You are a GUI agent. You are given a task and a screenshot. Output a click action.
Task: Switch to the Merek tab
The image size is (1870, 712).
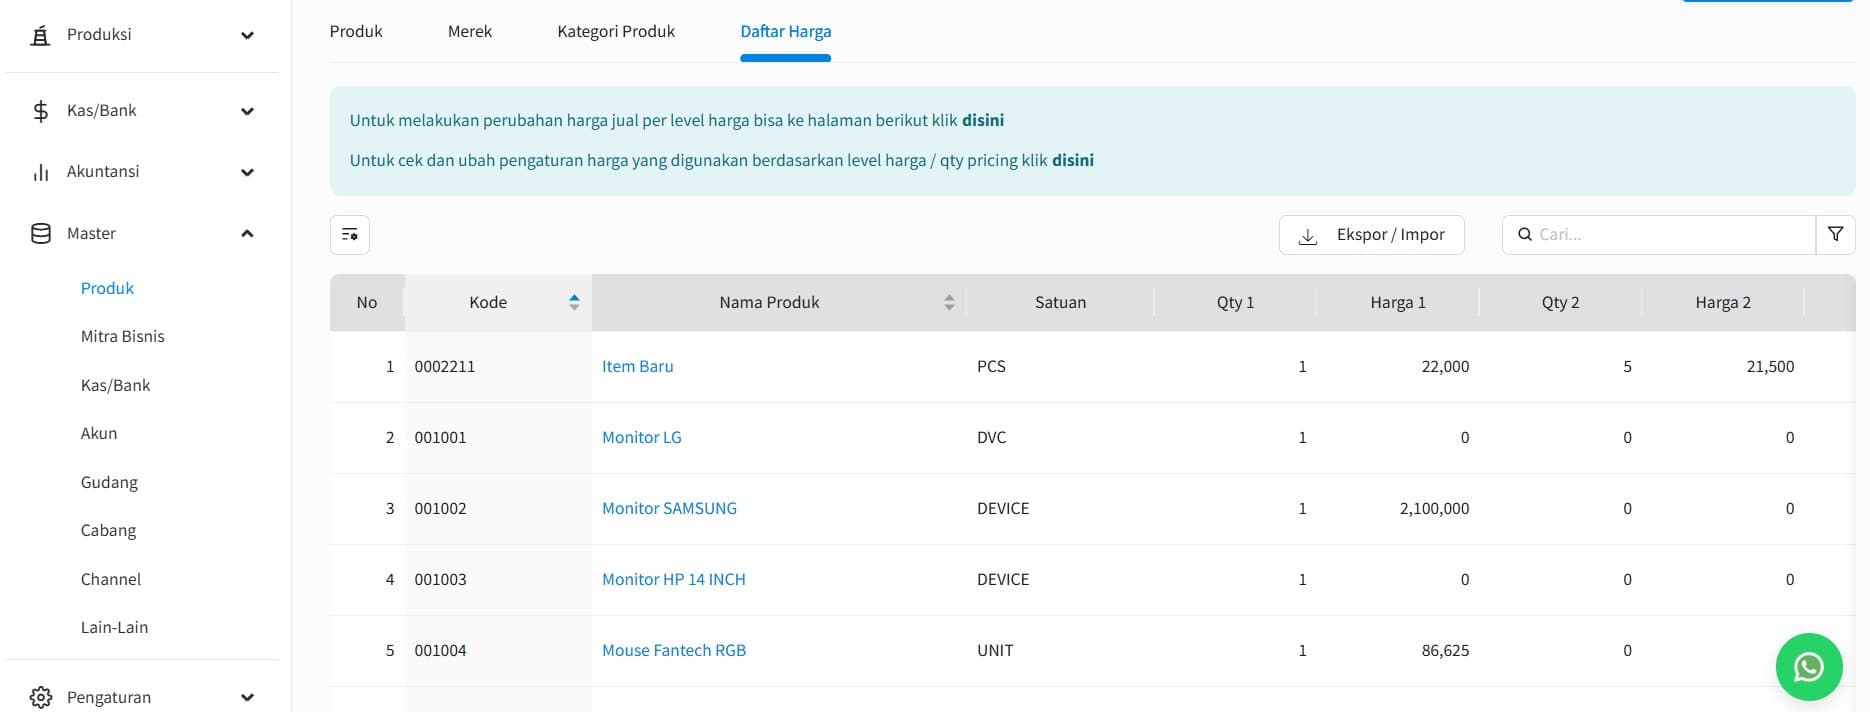[470, 32]
